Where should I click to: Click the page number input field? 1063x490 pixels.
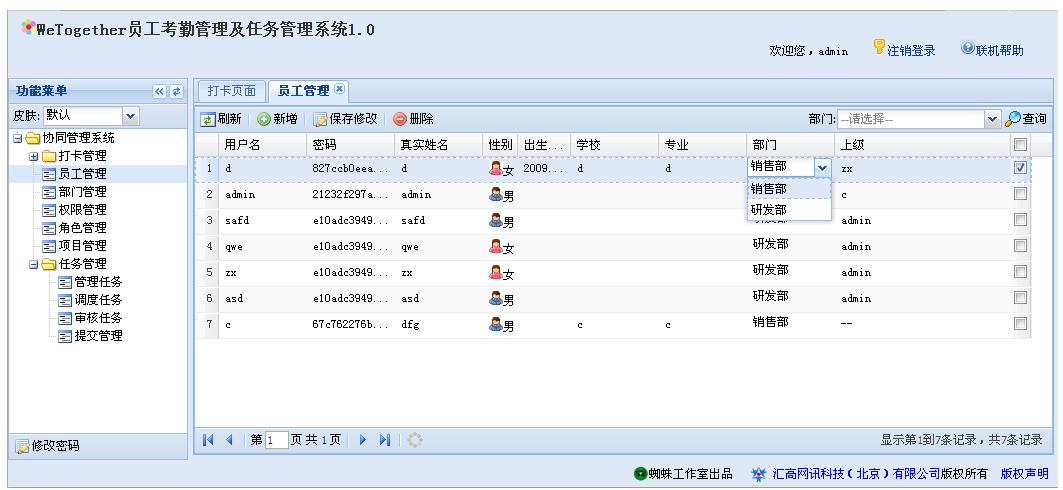tap(277, 441)
